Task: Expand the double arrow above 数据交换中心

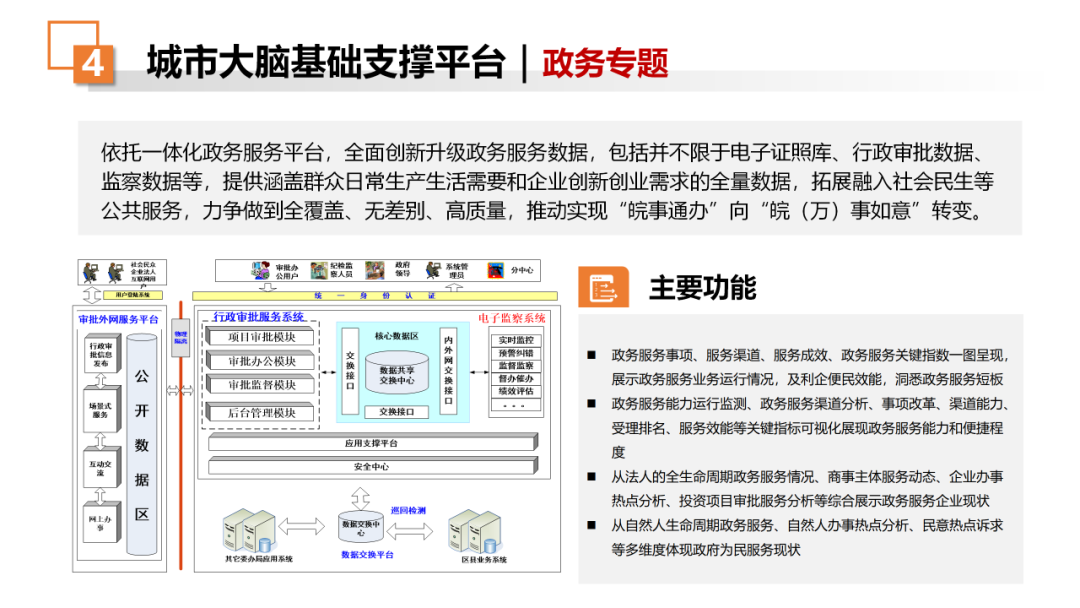Action: (x=360, y=495)
